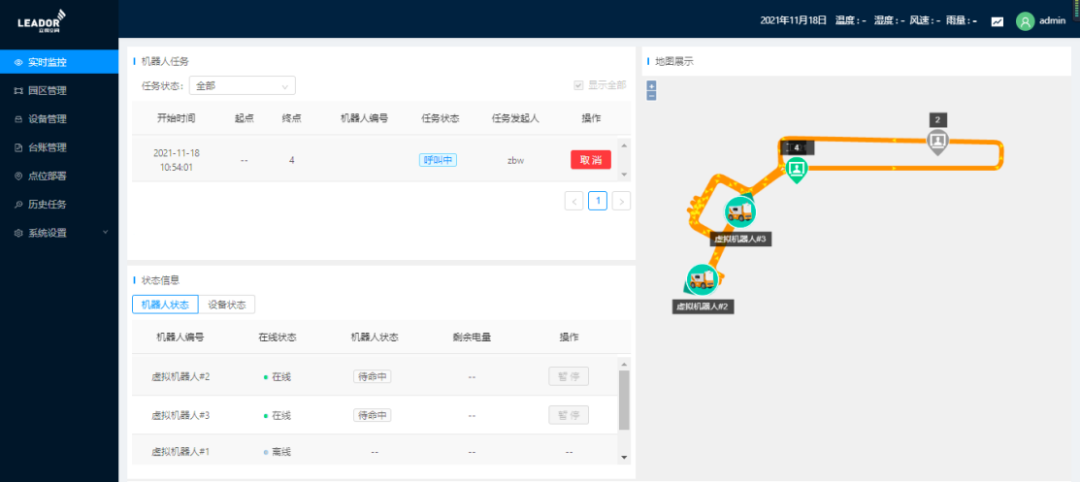Zoom in the map with plus button
1080x482 pixels.
(652, 85)
